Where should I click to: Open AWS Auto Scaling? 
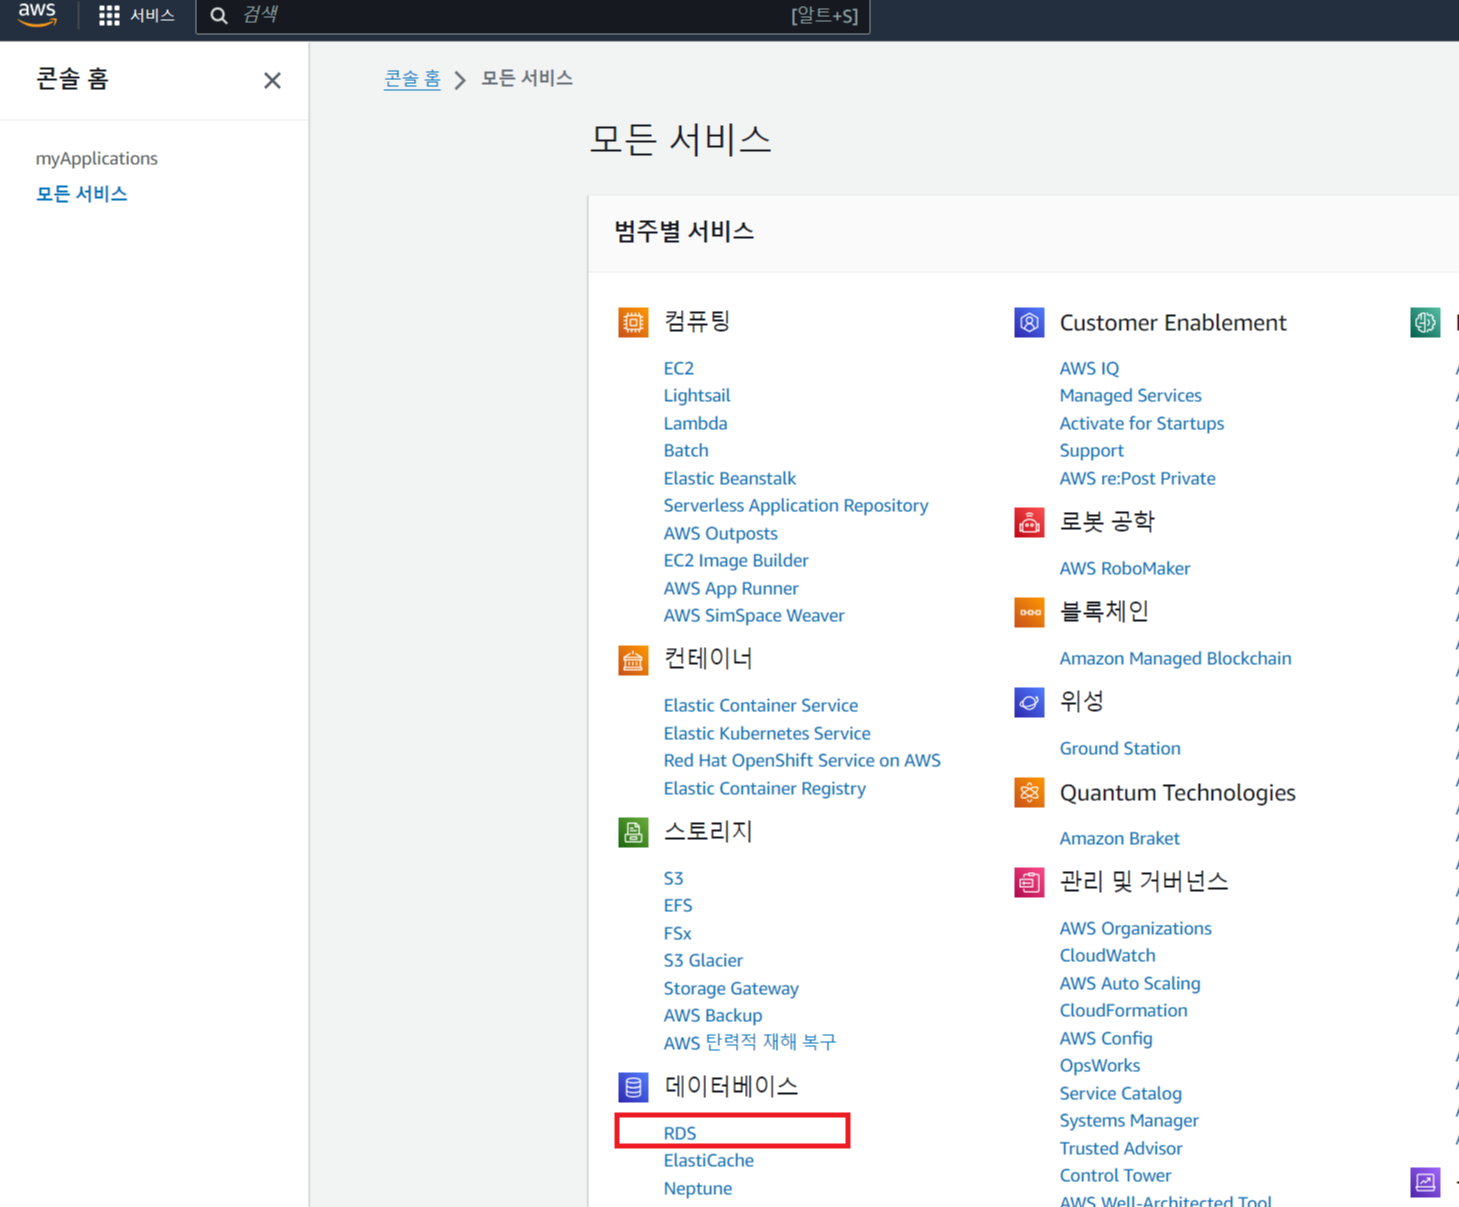[1129, 983]
